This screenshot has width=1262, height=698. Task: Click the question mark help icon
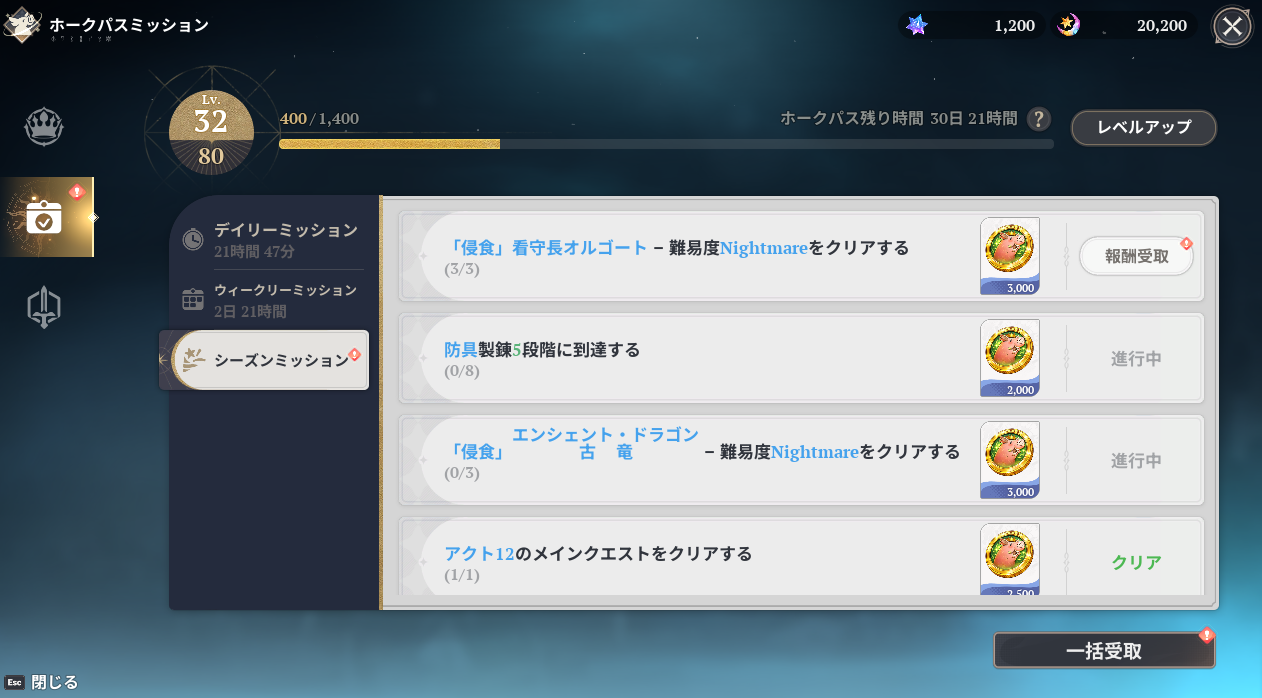coord(1039,119)
